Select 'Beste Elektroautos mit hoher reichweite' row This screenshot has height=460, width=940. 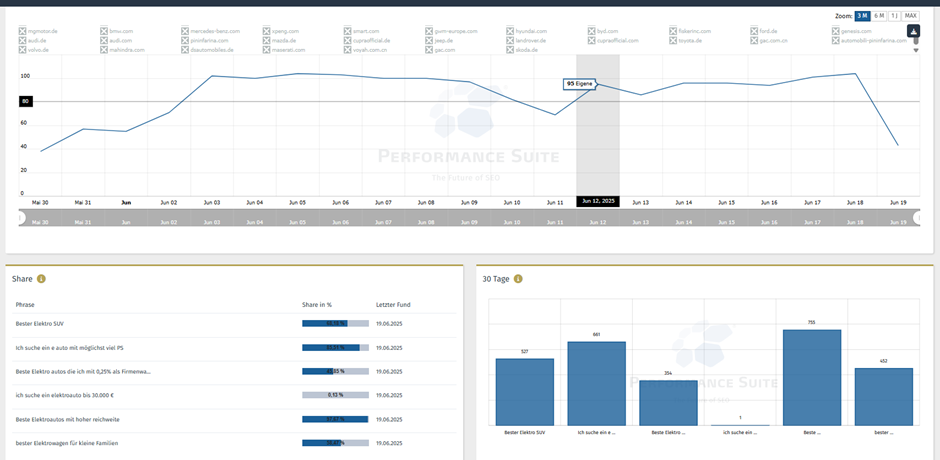234,420
